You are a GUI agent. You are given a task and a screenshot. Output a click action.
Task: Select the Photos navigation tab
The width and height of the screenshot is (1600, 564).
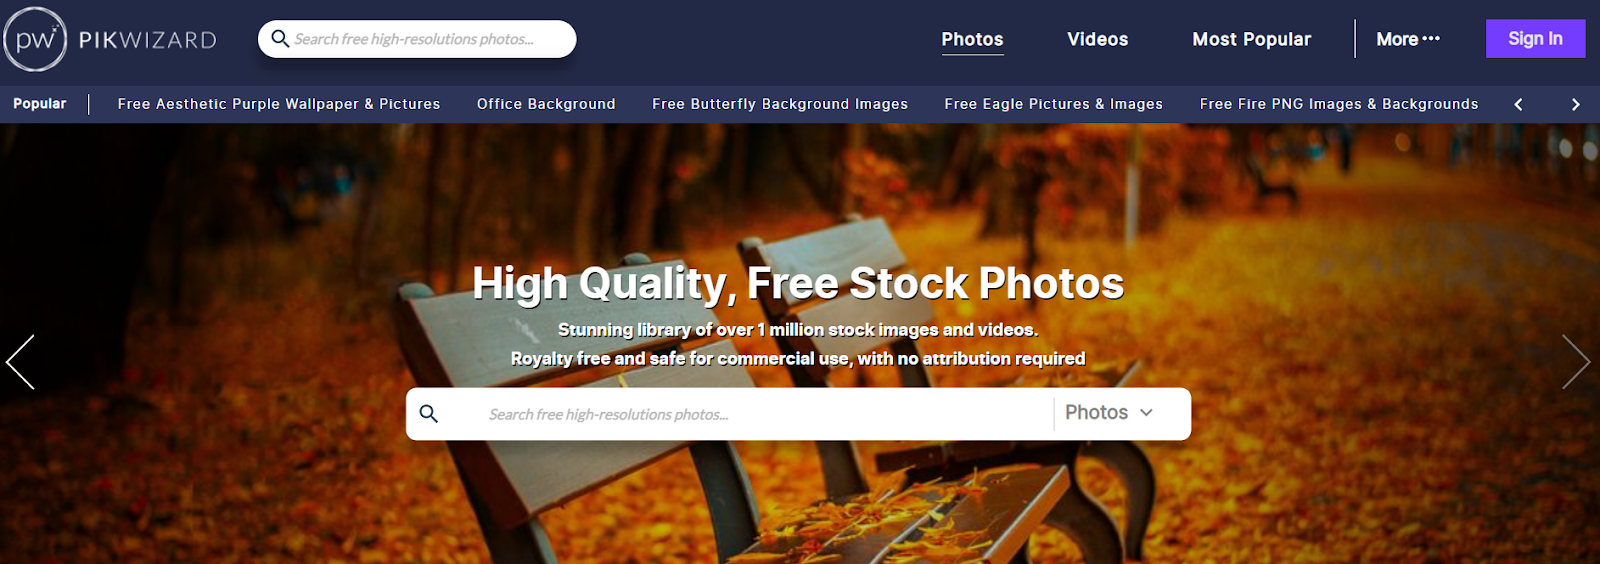[x=972, y=39]
